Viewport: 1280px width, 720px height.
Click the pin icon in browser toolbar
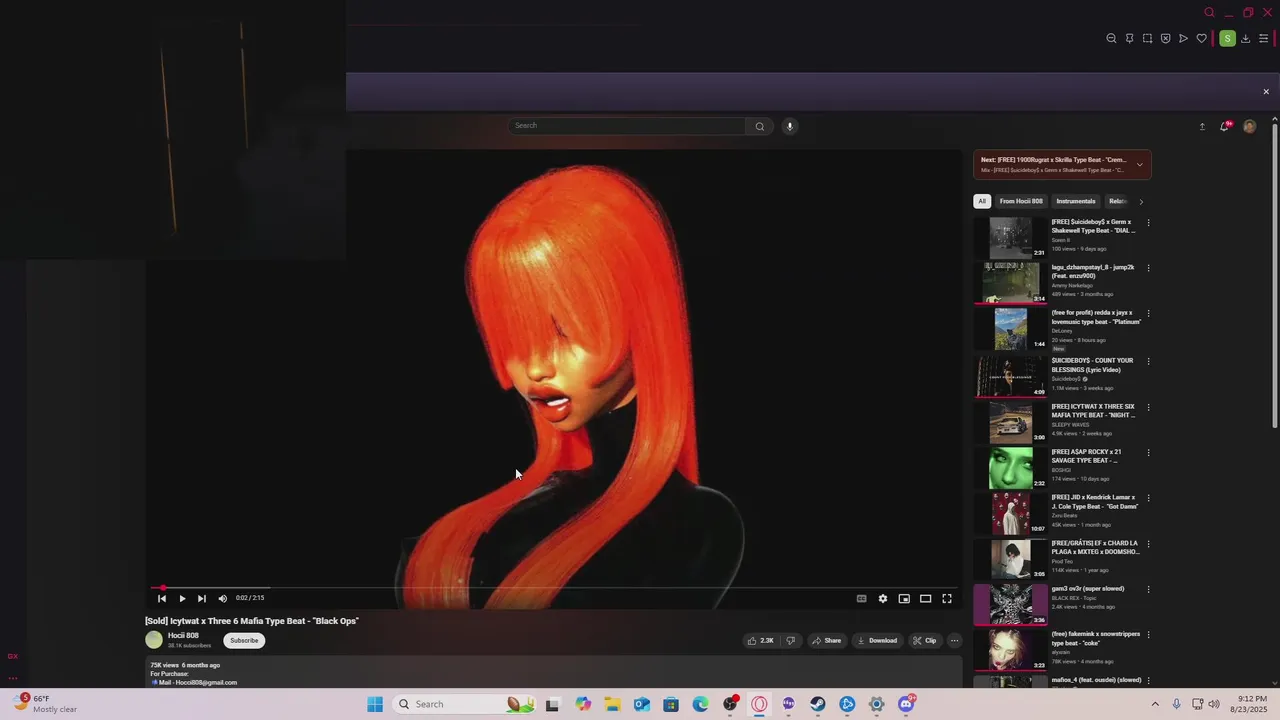point(1129,38)
